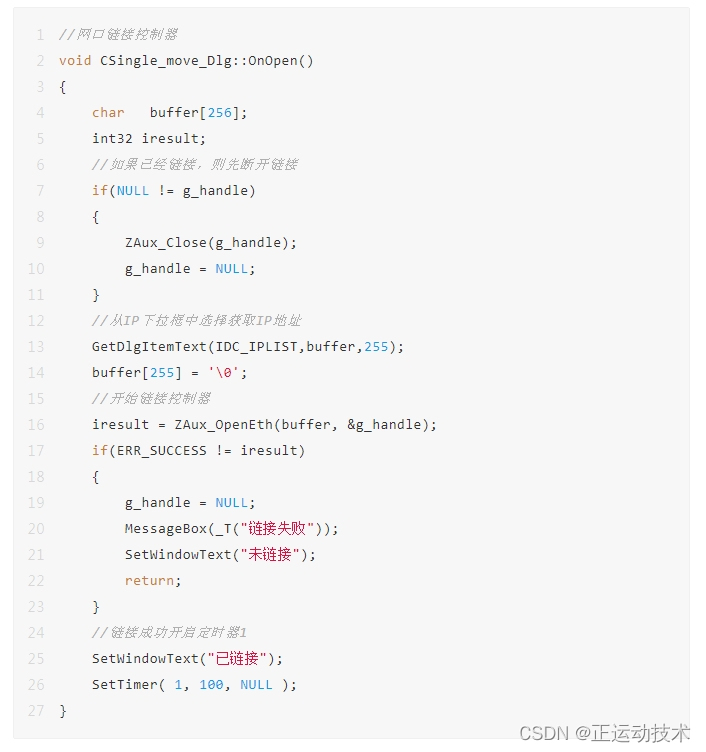This screenshot has height=752, width=706.
Task: Click the char buffer[256] declaration
Action: tap(169, 113)
